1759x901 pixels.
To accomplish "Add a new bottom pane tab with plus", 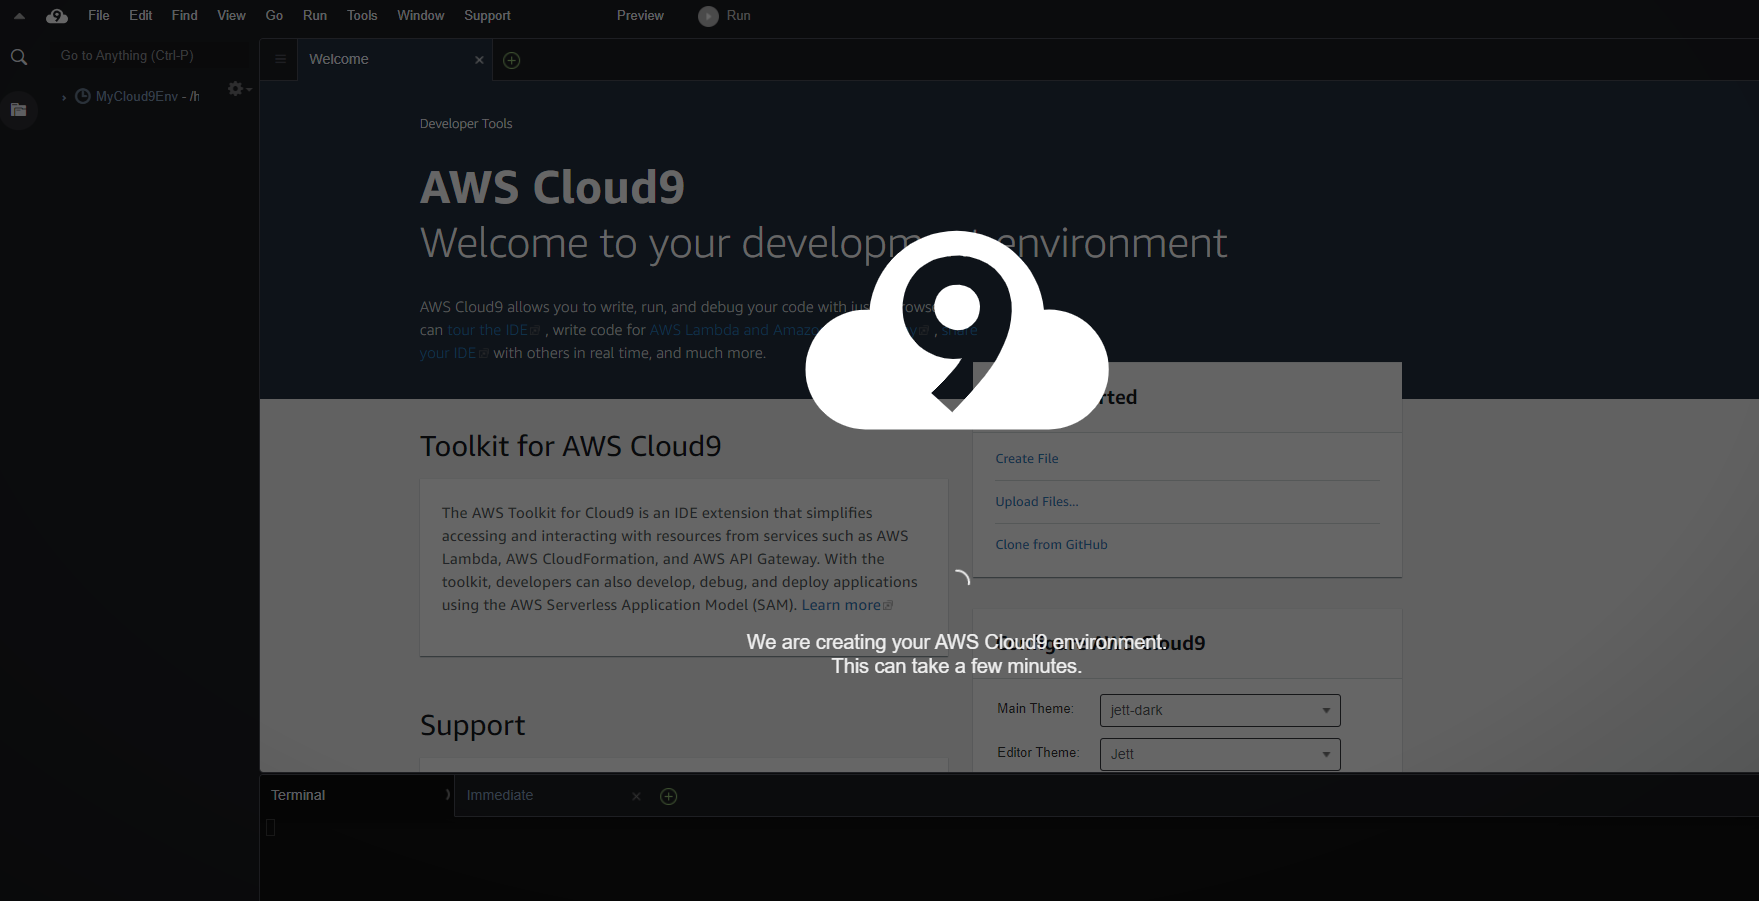I will 669,796.
